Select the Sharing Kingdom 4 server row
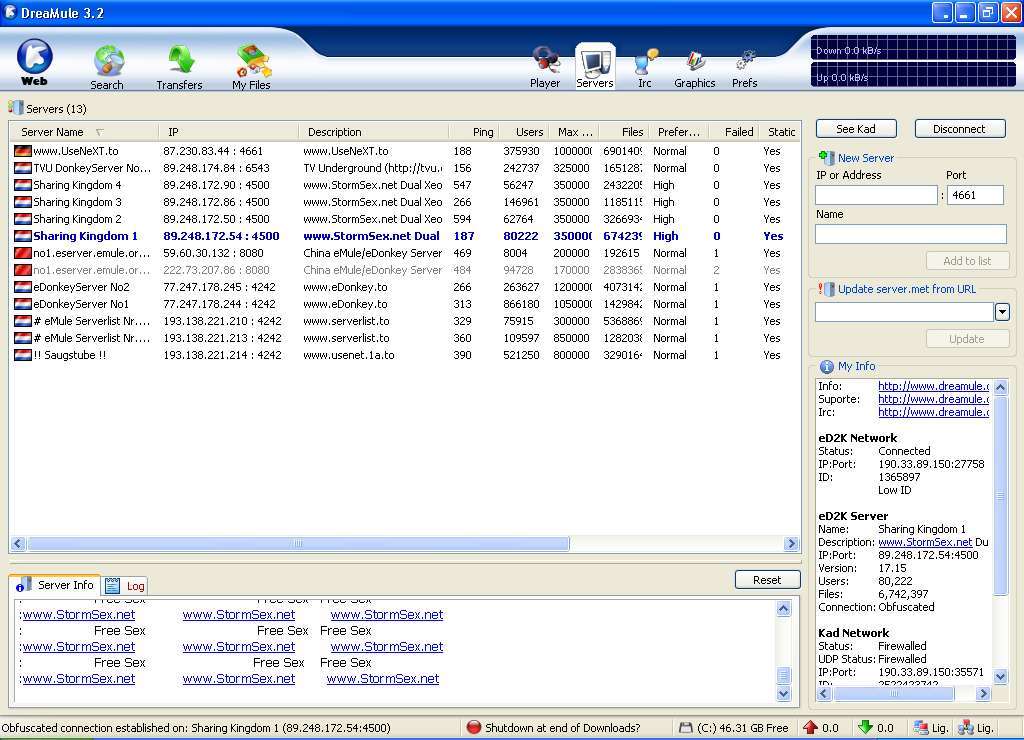Viewport: 1024px width, 740px height. click(x=404, y=185)
